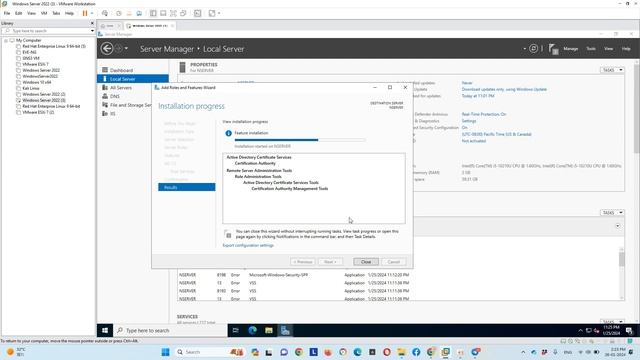Open VMware Edit menu

tap(19, 13)
